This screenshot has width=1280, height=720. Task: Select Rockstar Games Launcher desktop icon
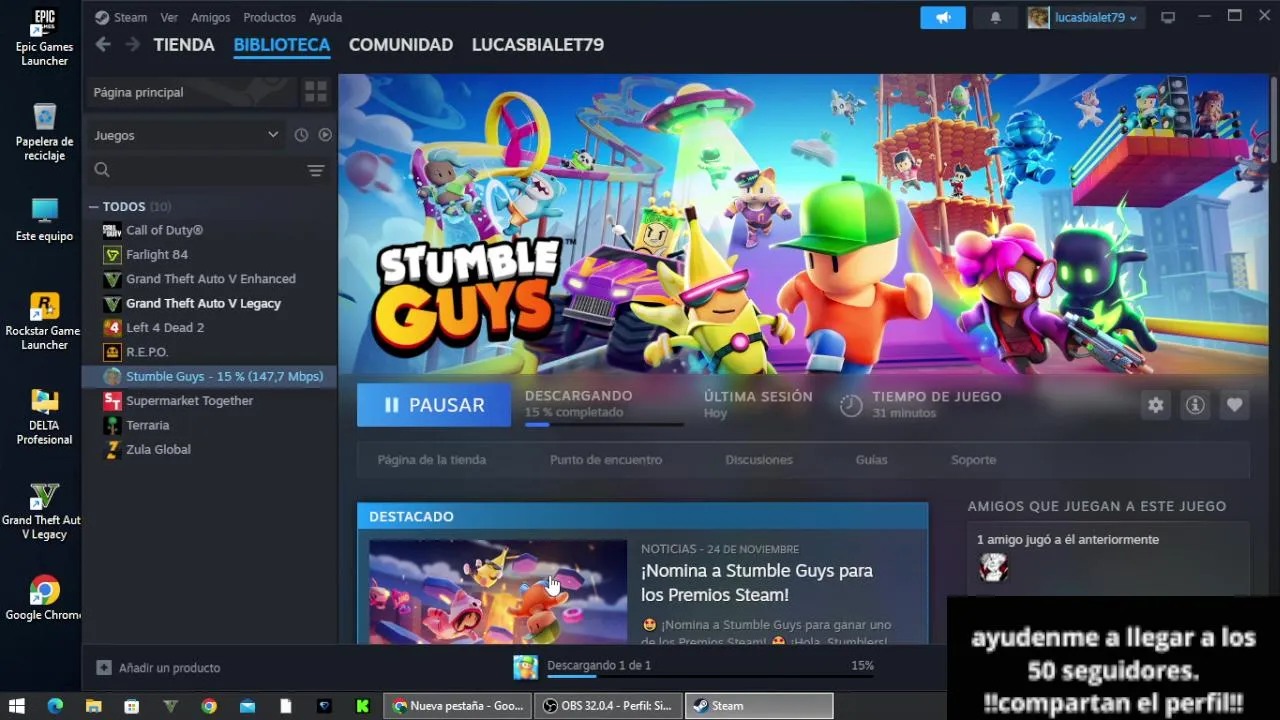[44, 321]
